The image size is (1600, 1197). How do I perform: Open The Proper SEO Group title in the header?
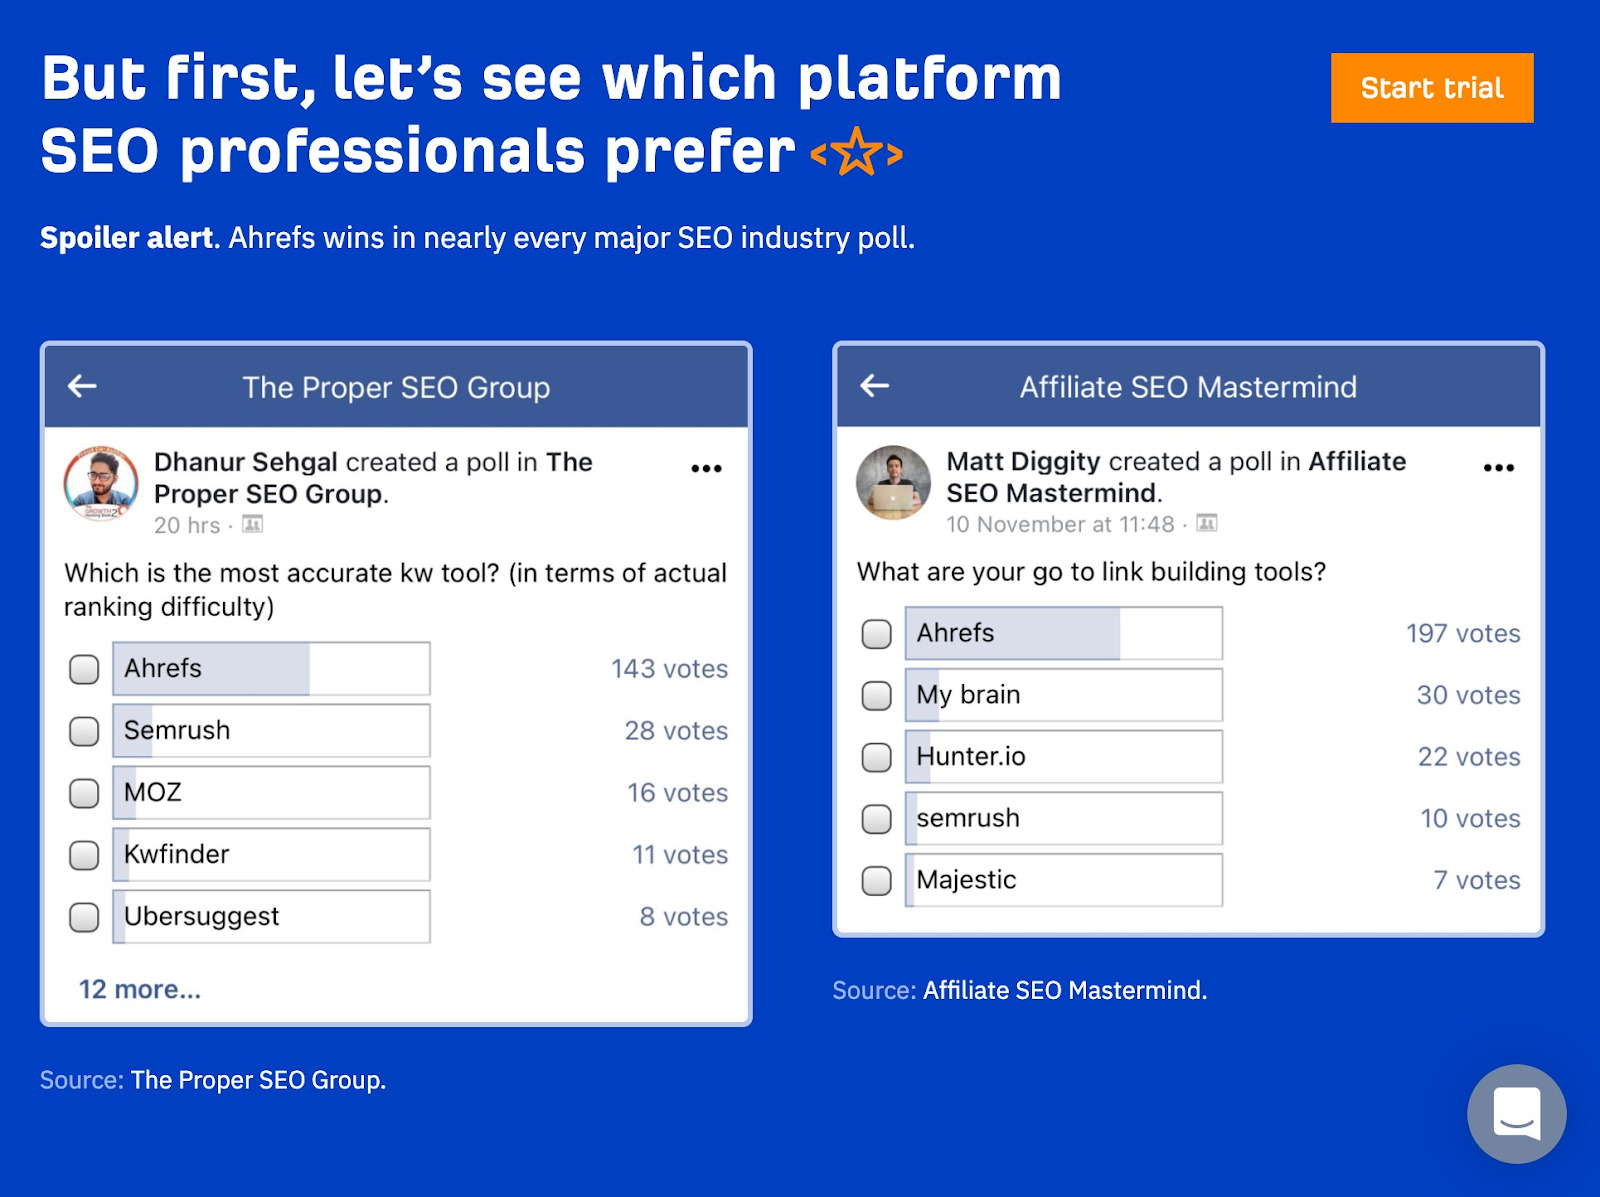(x=397, y=388)
